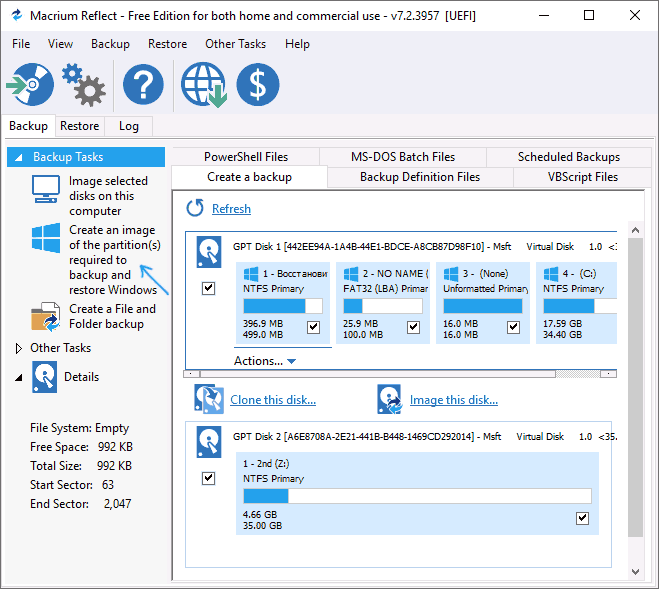
Task: Collapse the Details section triangle
Action: click(18, 378)
